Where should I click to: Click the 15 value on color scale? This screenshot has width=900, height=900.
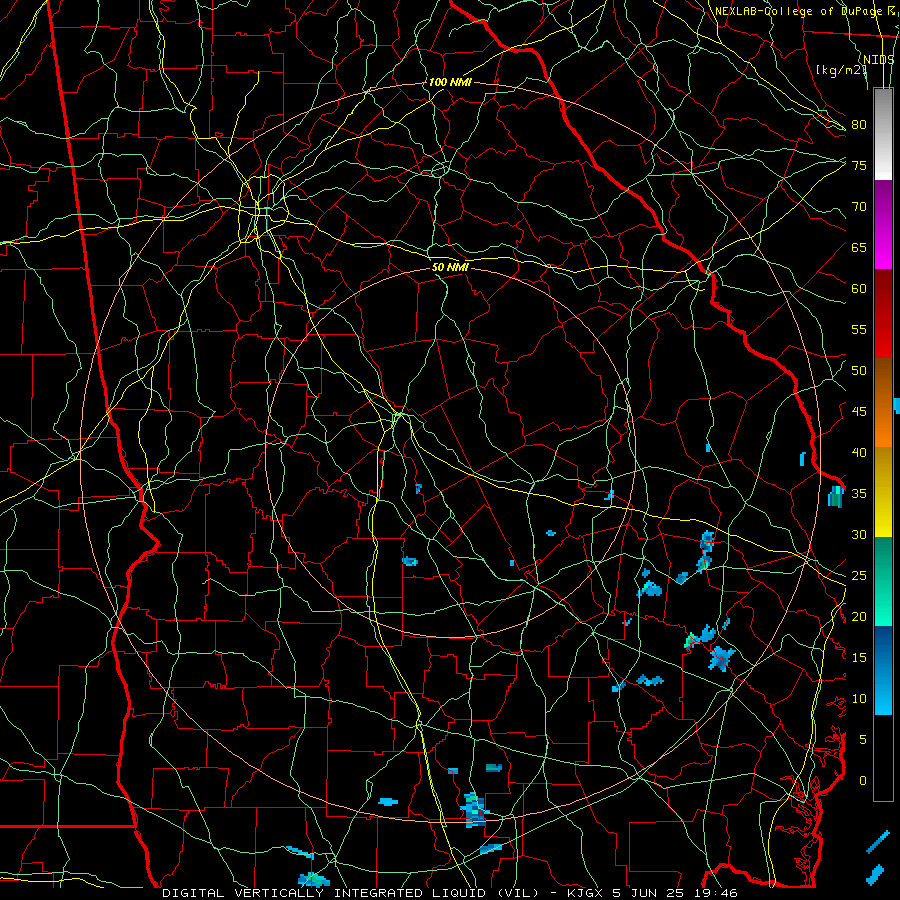(x=859, y=658)
